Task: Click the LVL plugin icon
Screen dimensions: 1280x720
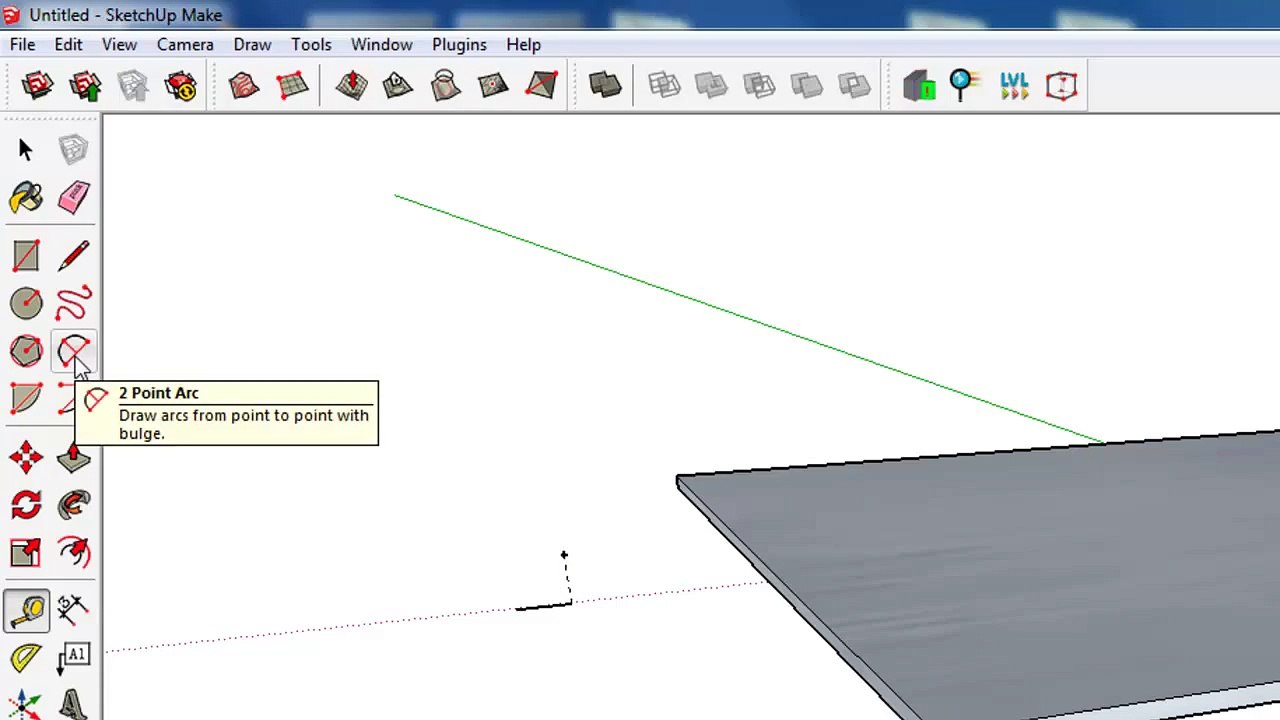Action: click(1013, 86)
